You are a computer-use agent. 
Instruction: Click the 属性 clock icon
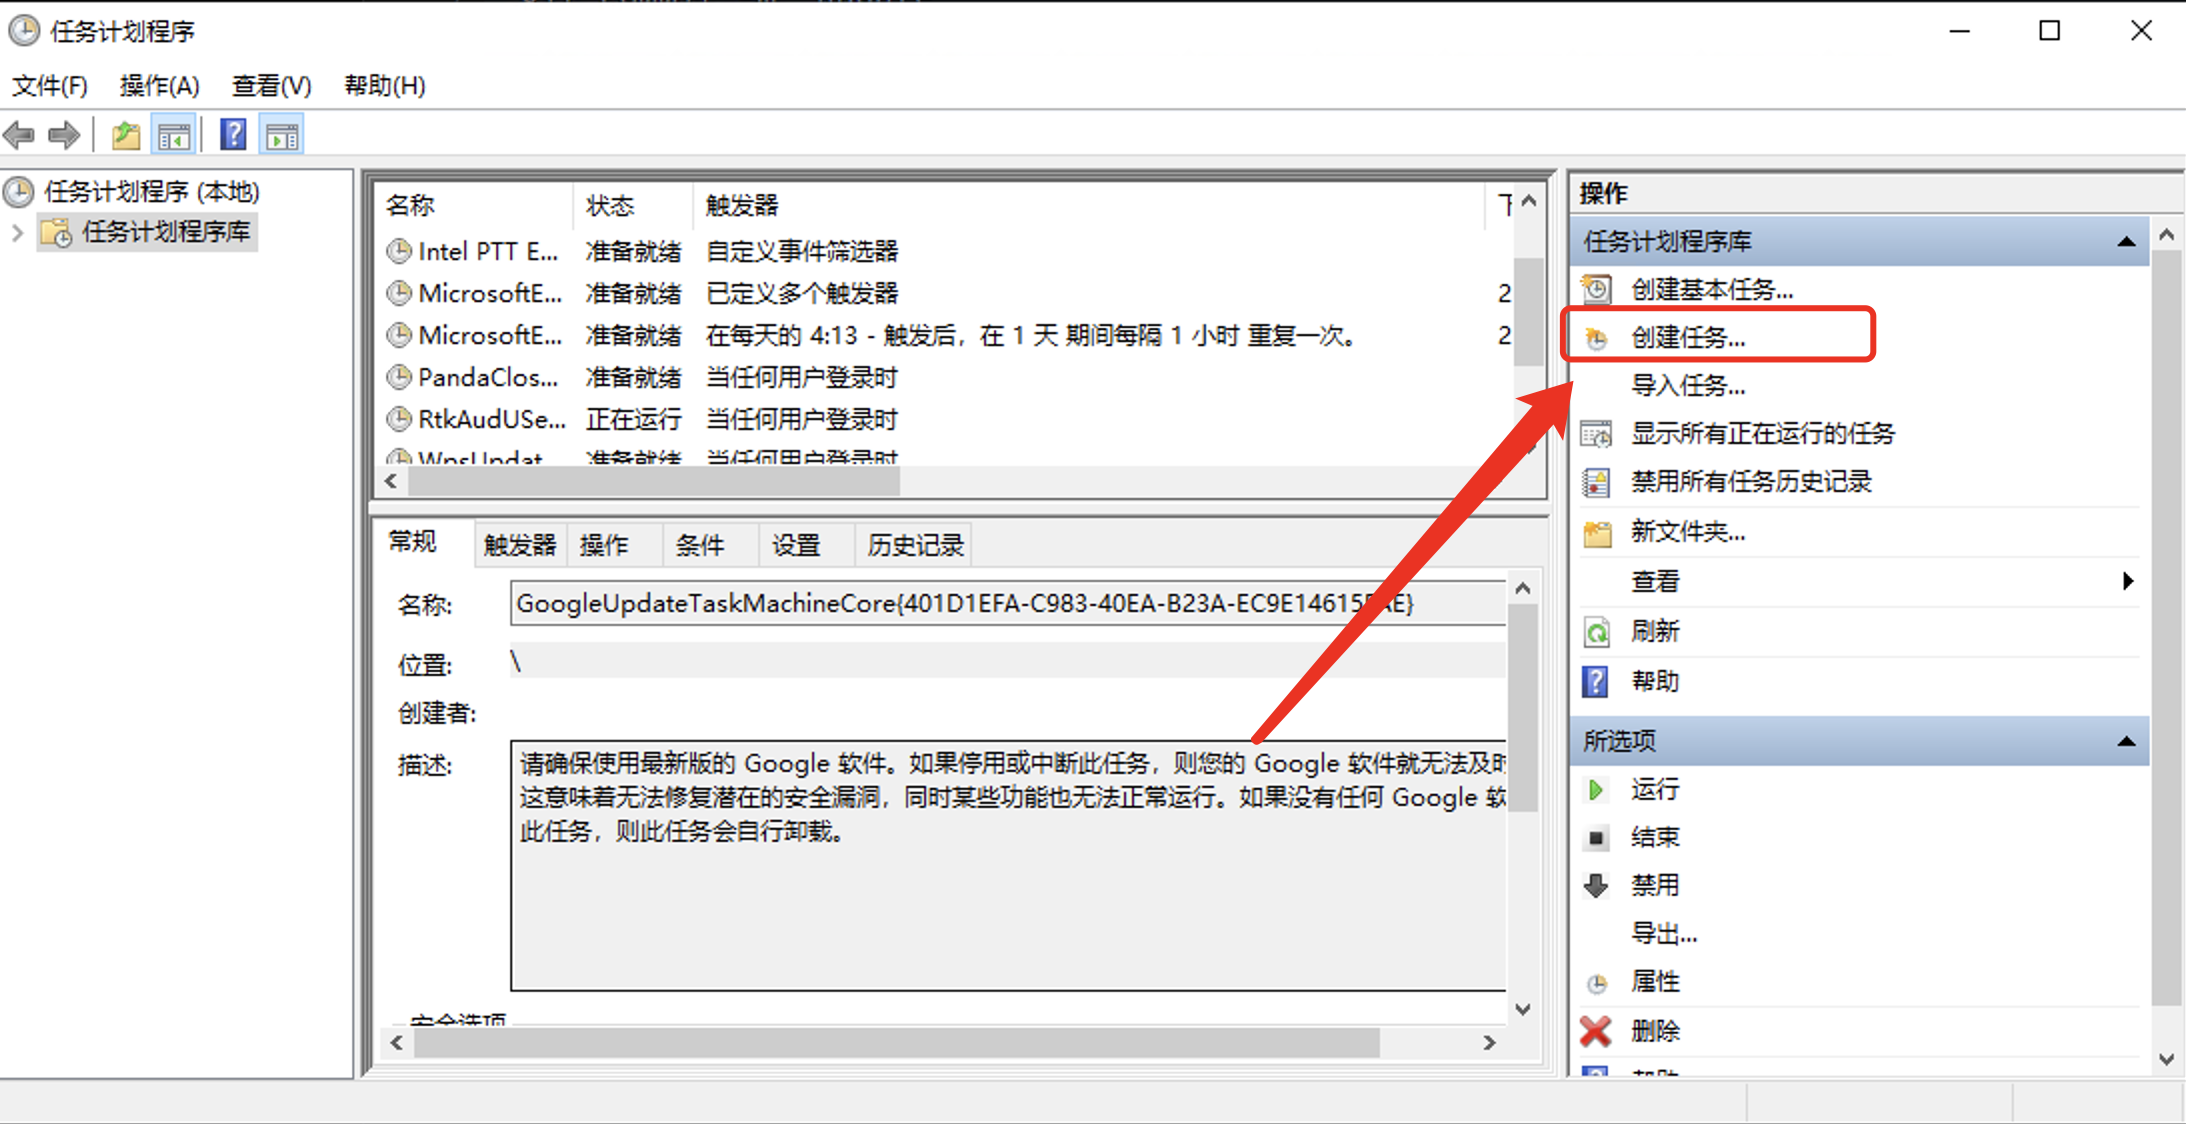click(1597, 983)
